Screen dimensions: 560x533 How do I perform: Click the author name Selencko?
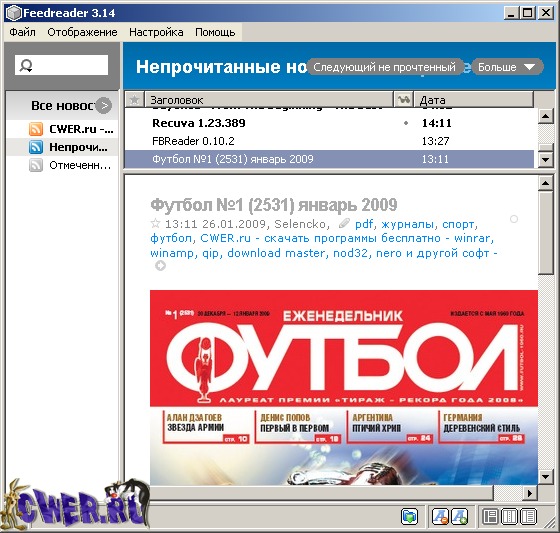[300, 224]
